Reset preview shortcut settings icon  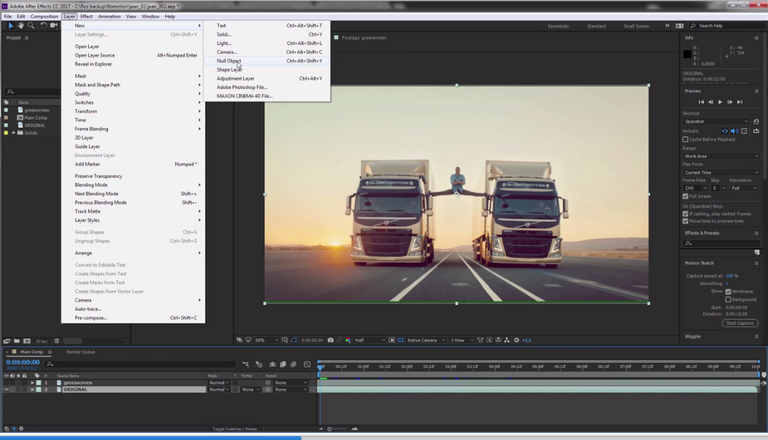click(756, 122)
